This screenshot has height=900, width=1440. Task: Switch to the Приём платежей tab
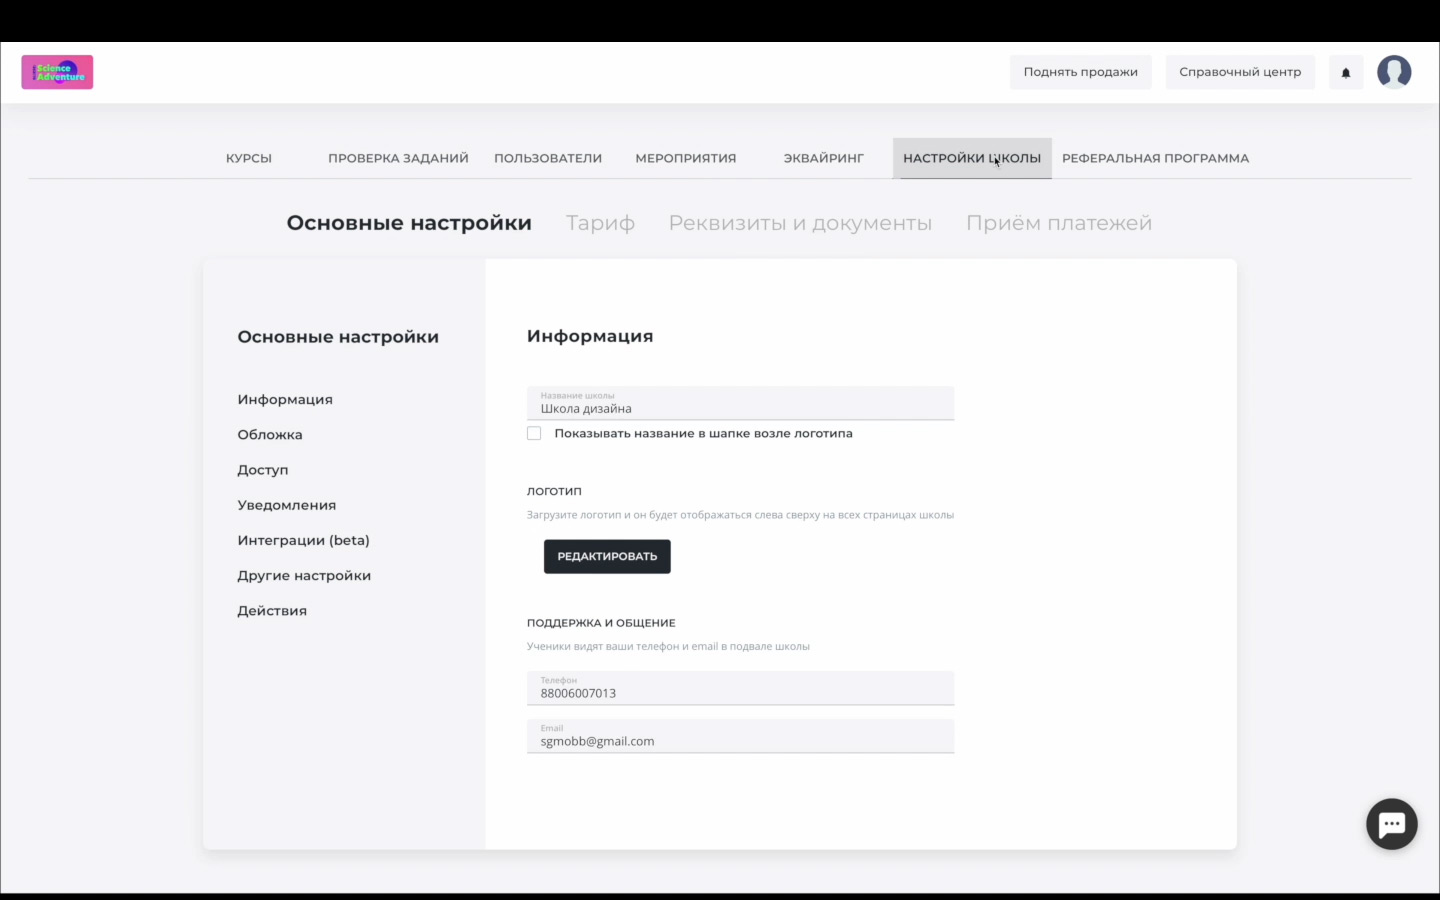[1058, 222]
